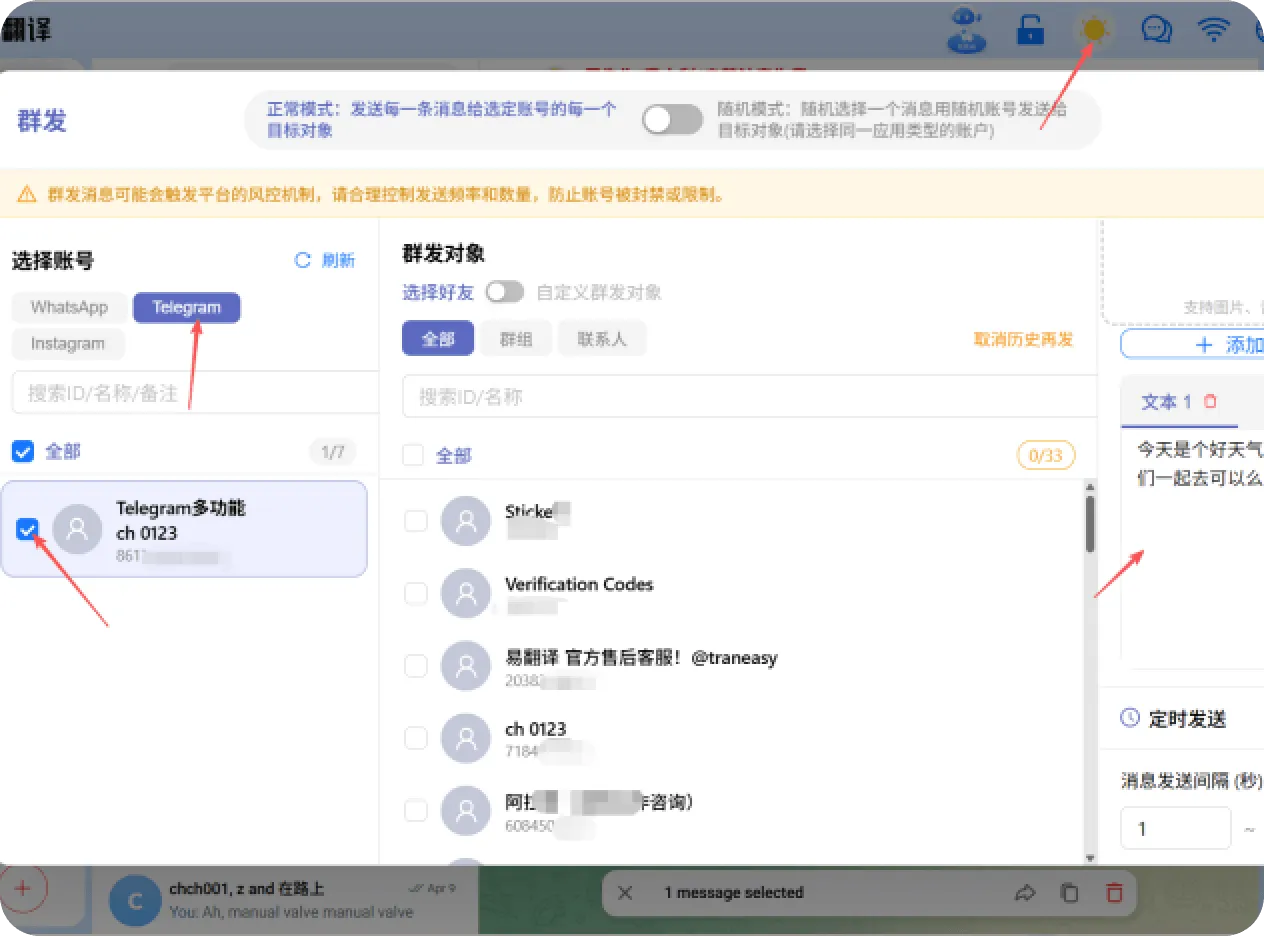The width and height of the screenshot is (1264, 936).
Task: Click the Sticke contact avatar
Action: 465,520
